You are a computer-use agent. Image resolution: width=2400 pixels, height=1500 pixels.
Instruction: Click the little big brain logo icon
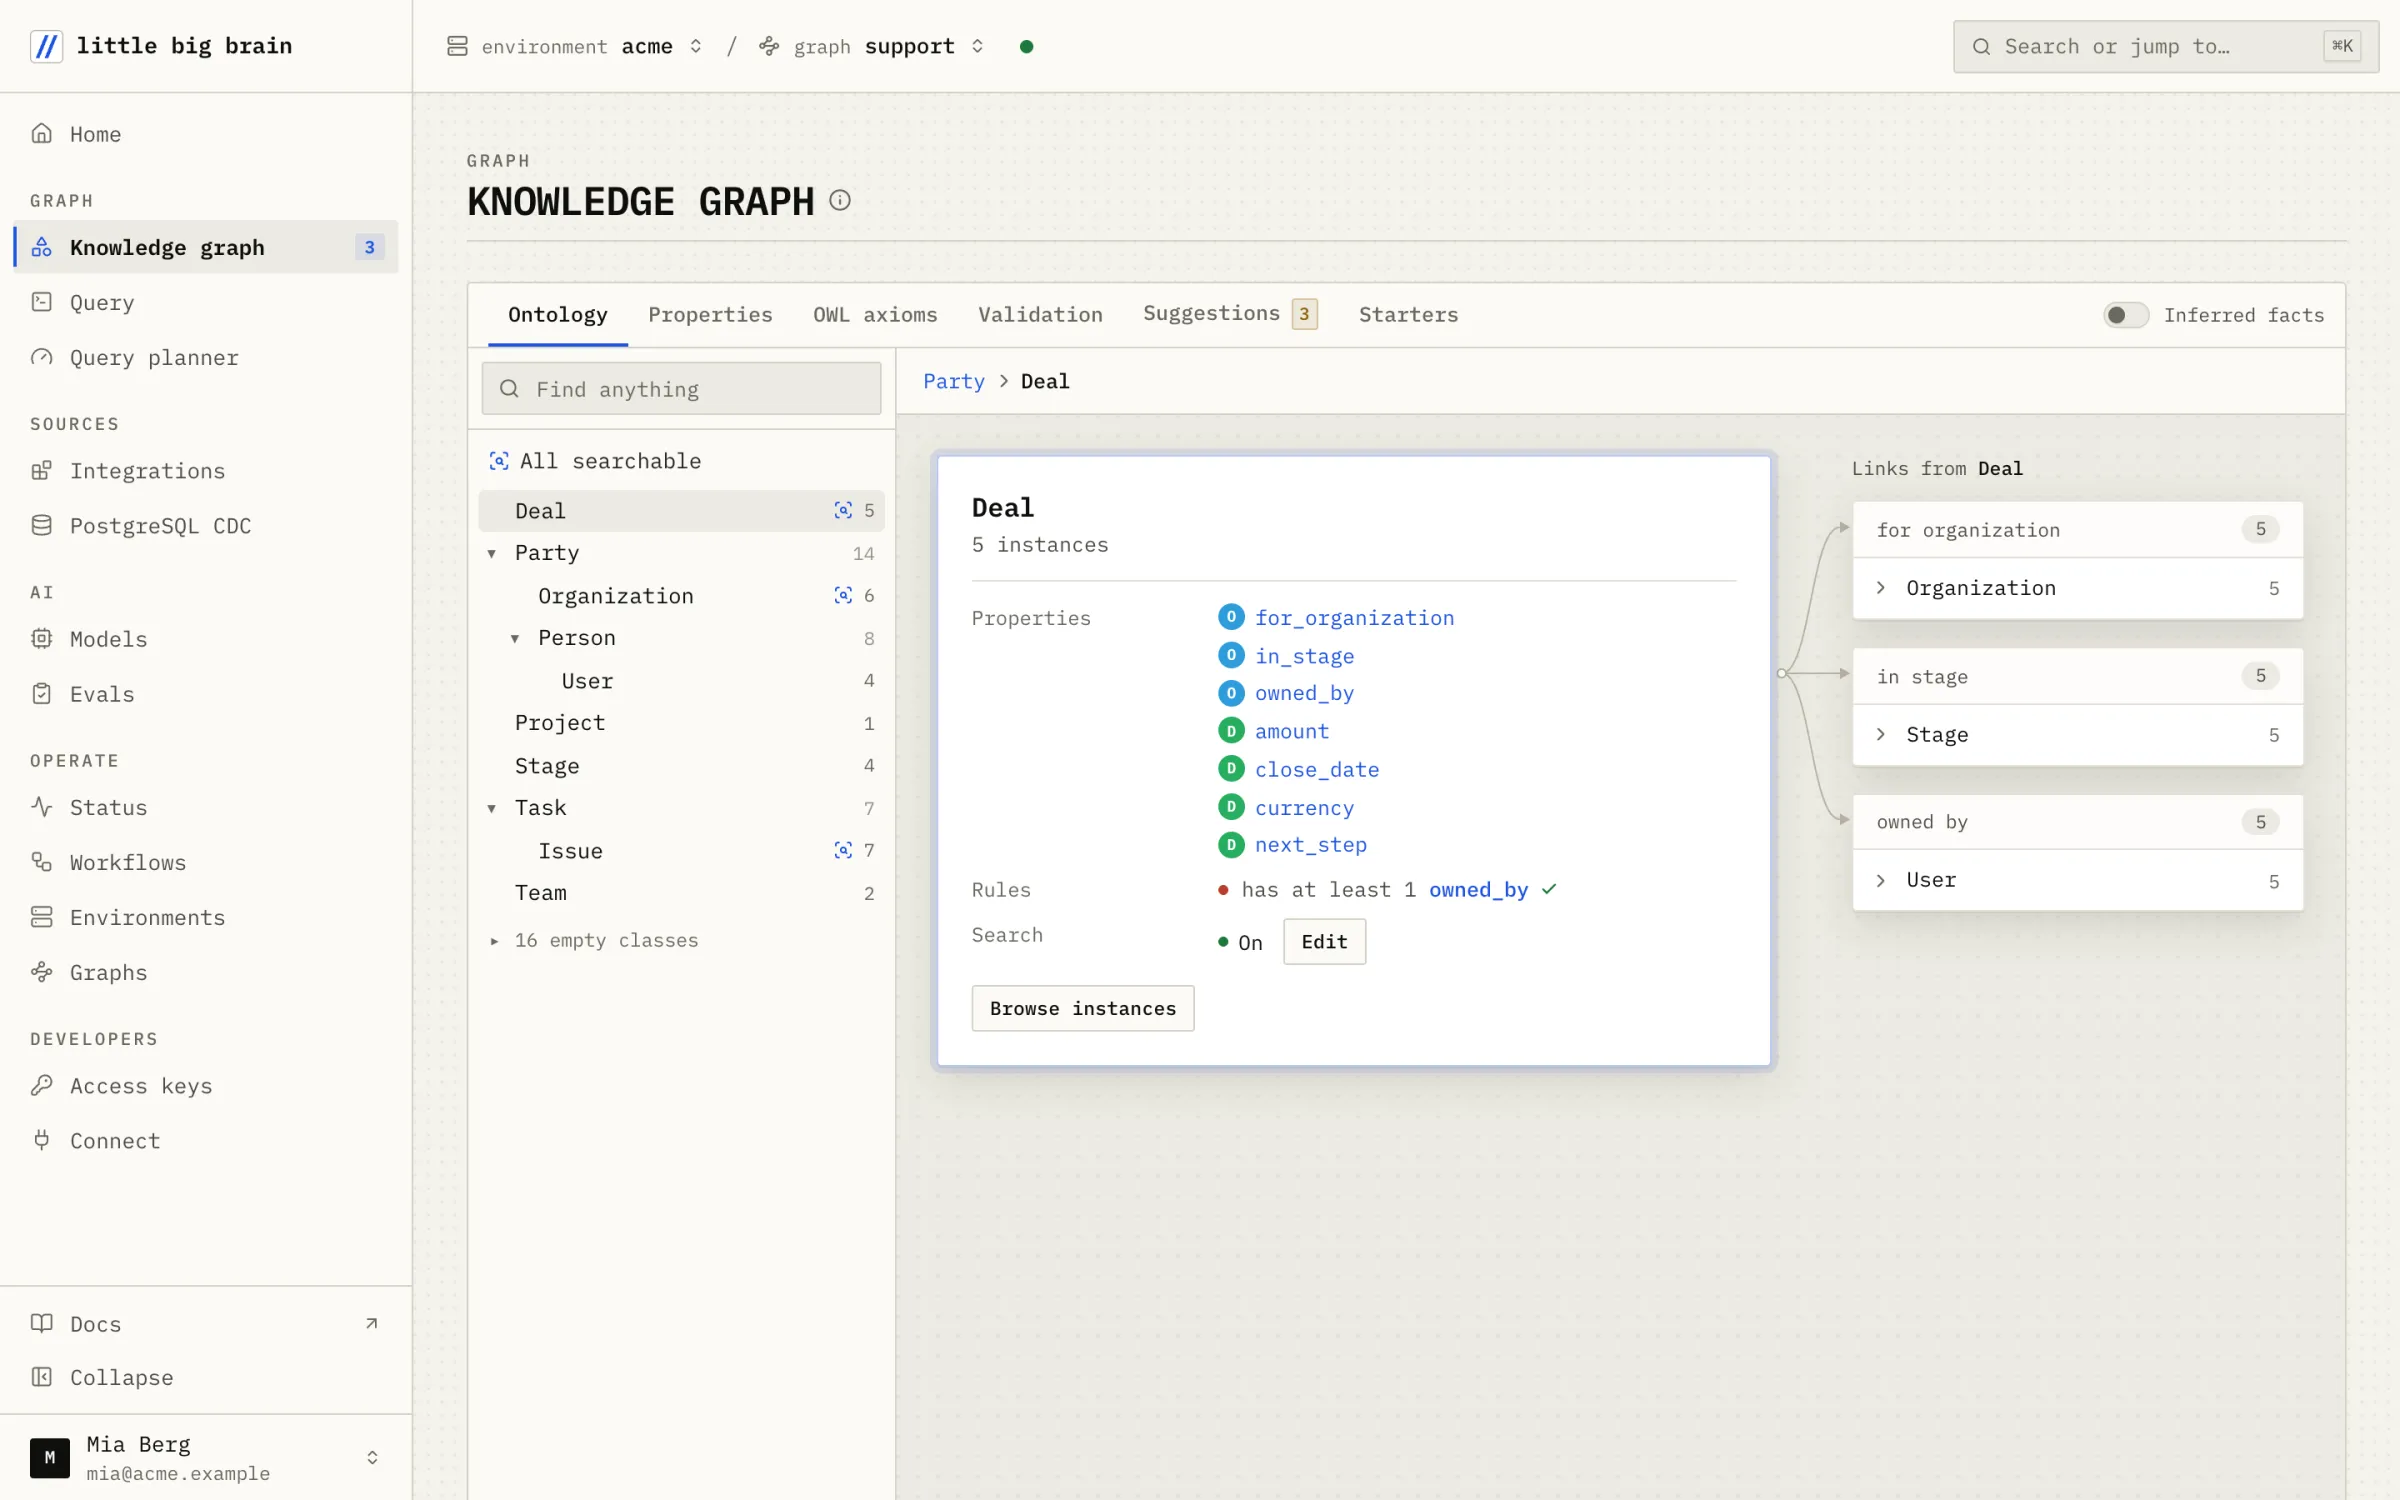pyautogui.click(x=46, y=46)
